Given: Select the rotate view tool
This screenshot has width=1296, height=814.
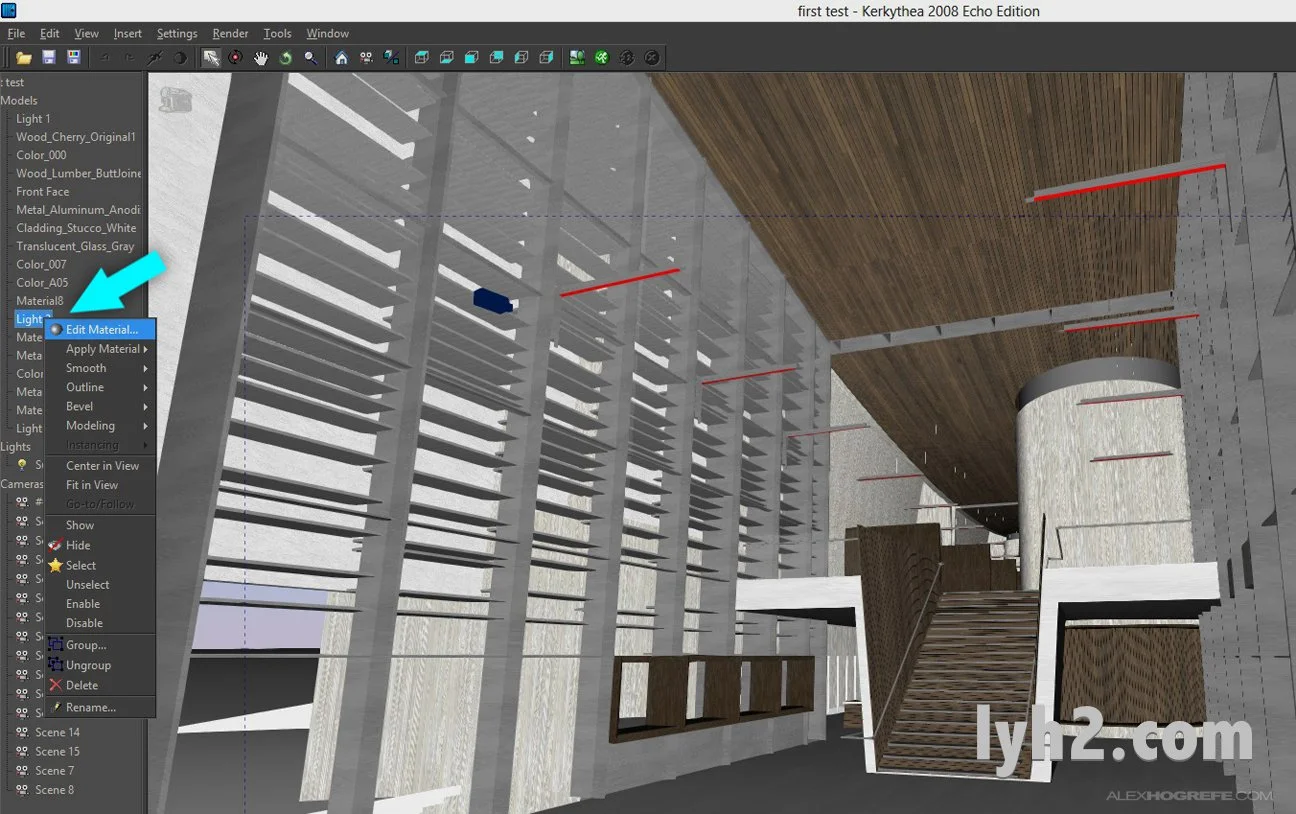Looking at the screenshot, I should 285,58.
